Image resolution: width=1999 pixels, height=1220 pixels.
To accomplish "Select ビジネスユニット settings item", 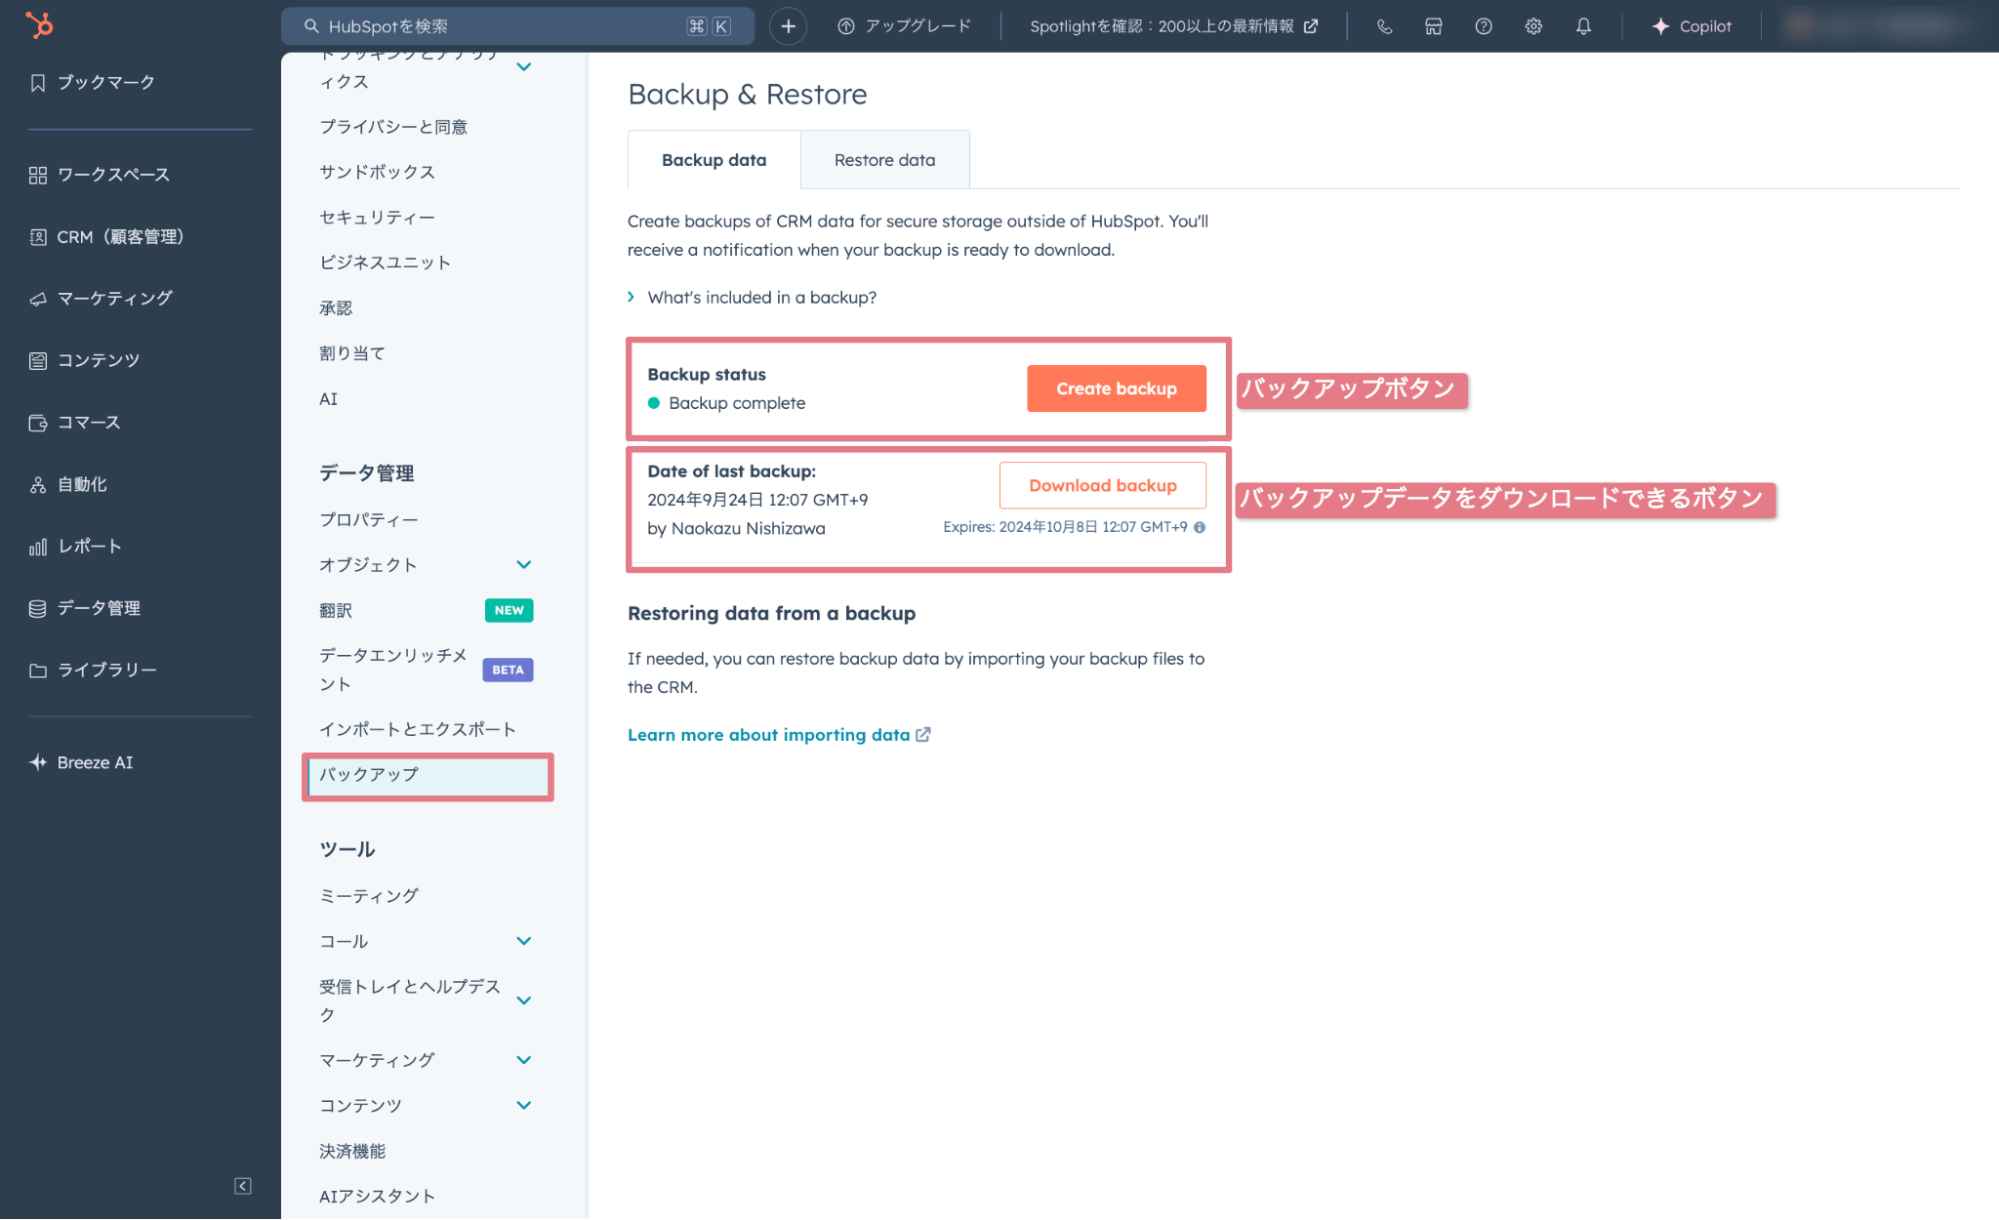I will (385, 262).
